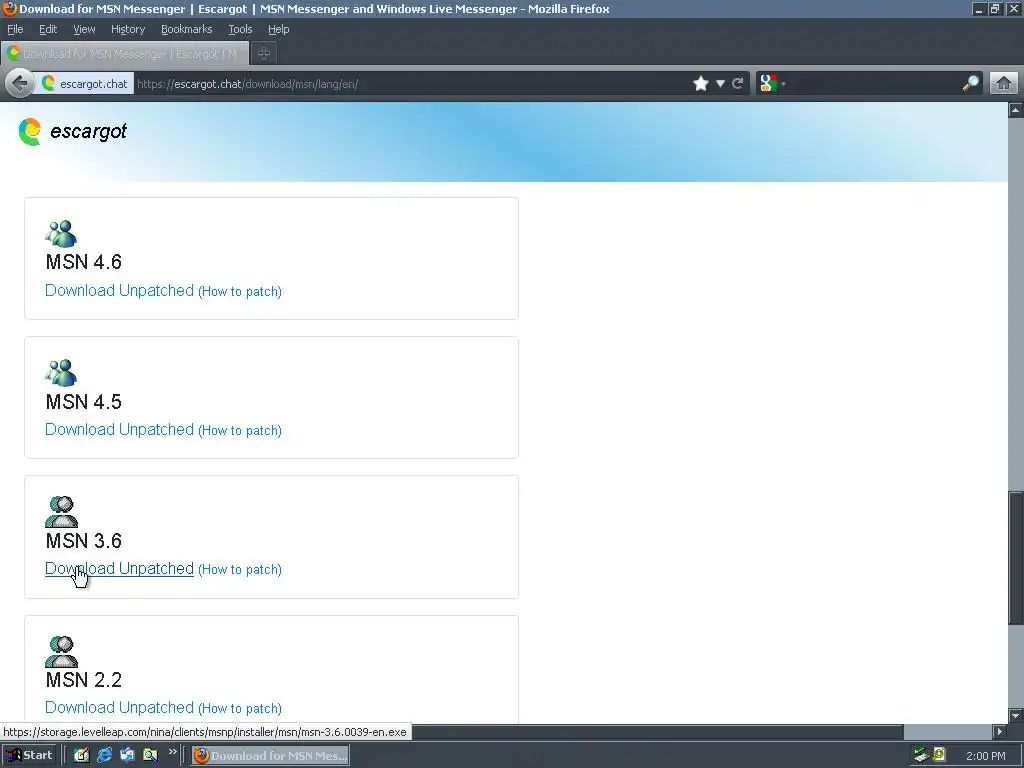Download Unpatched MSN 2.2

tap(120, 708)
